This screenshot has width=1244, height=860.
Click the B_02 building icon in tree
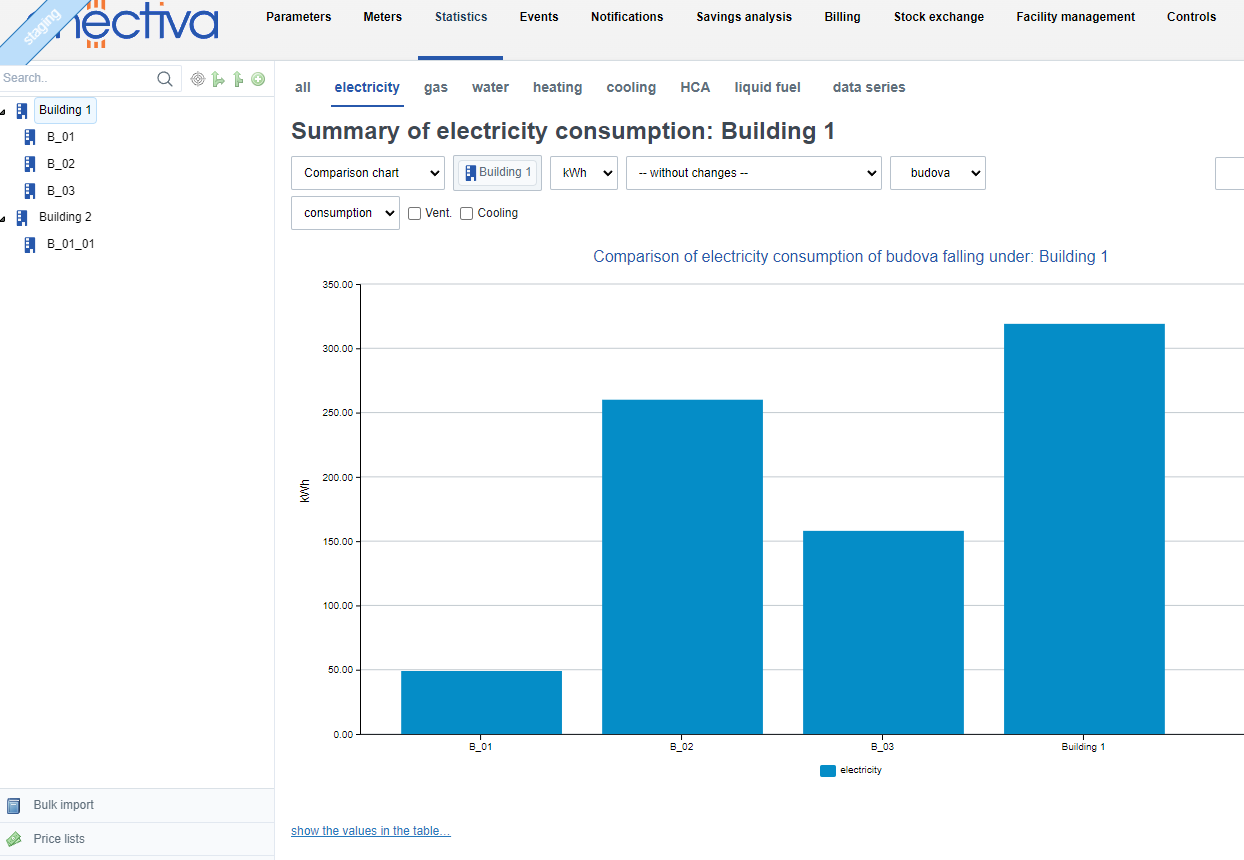pyautogui.click(x=30, y=164)
